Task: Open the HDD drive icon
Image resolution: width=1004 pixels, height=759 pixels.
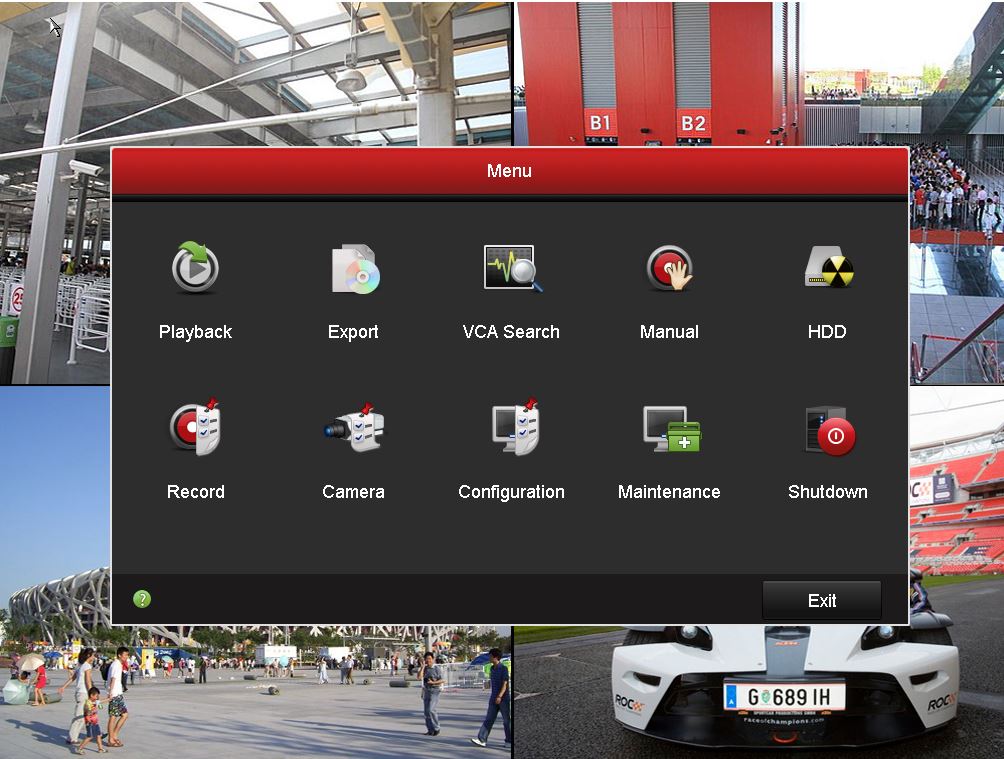Action: coord(827,268)
